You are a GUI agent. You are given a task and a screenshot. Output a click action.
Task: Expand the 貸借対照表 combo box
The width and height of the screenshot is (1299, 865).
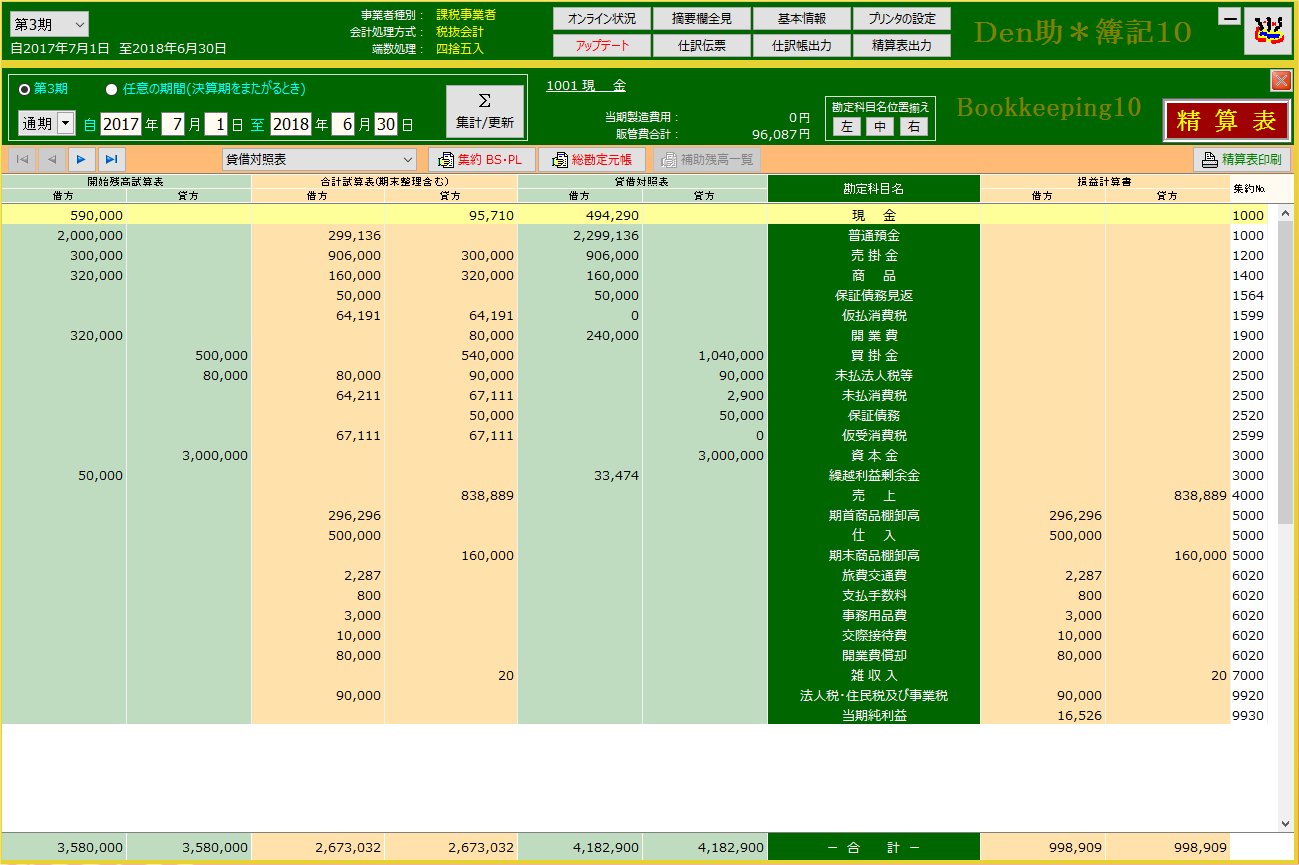(407, 159)
